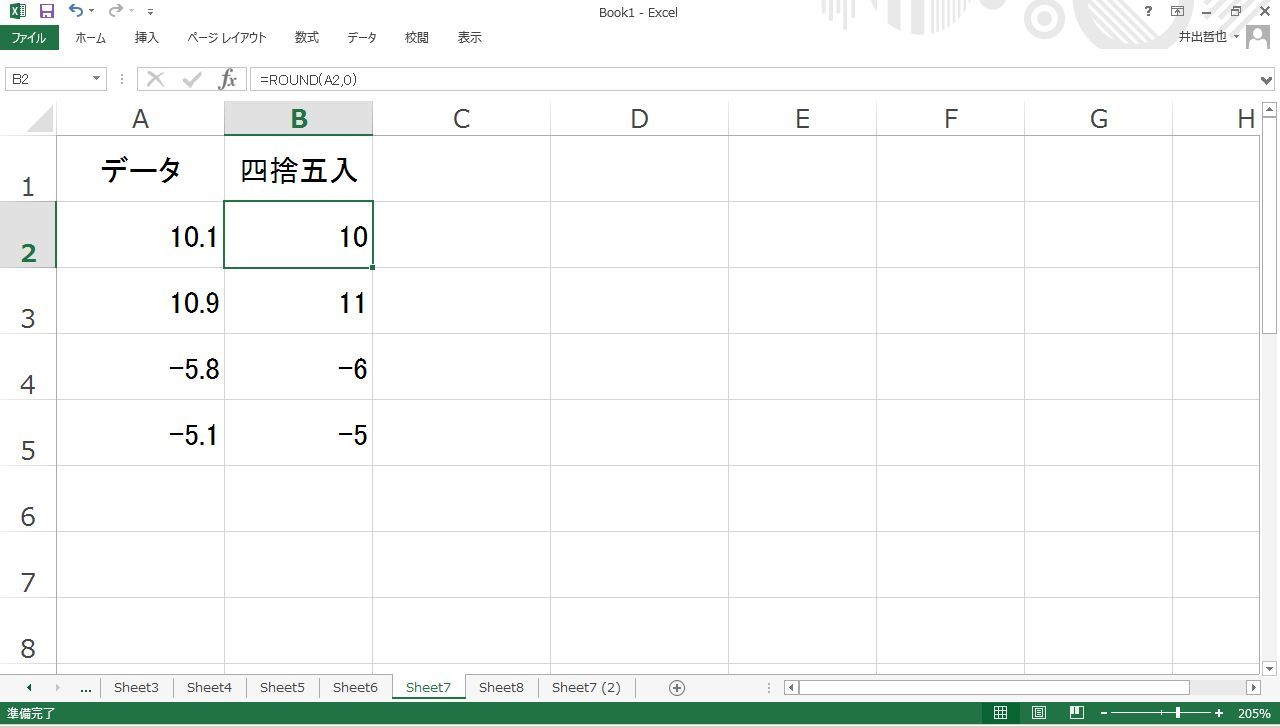1280x728 pixels.
Task: Add a new sheet with the plus button
Action: pyautogui.click(x=676, y=687)
